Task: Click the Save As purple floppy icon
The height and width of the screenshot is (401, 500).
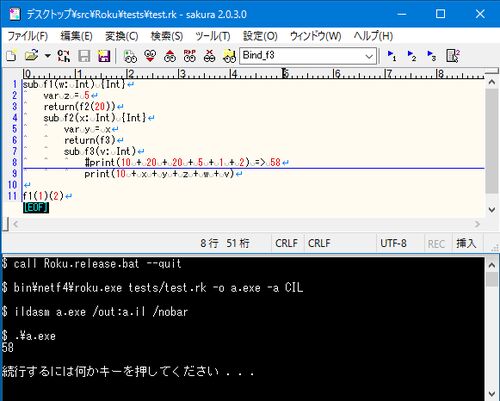Action: click(104, 56)
